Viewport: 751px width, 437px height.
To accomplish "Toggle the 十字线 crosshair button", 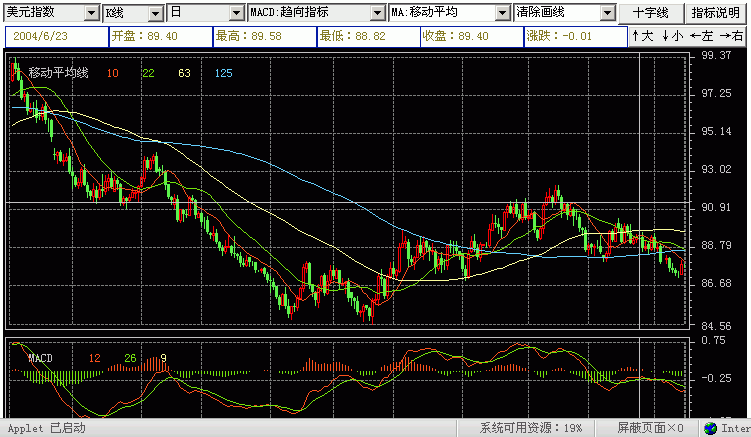I will pyautogui.click(x=650, y=13).
